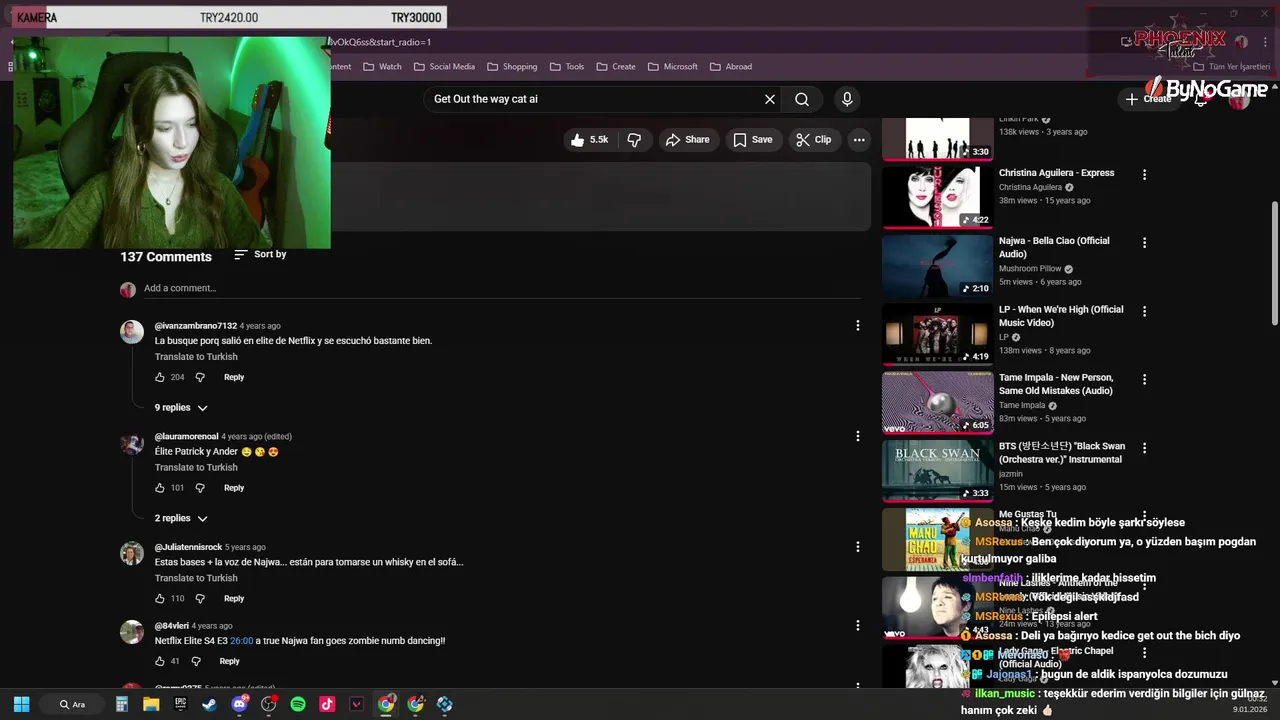This screenshot has width=1280, height=720.
Task: Open the Shopping bookmarks folder
Action: point(512,67)
